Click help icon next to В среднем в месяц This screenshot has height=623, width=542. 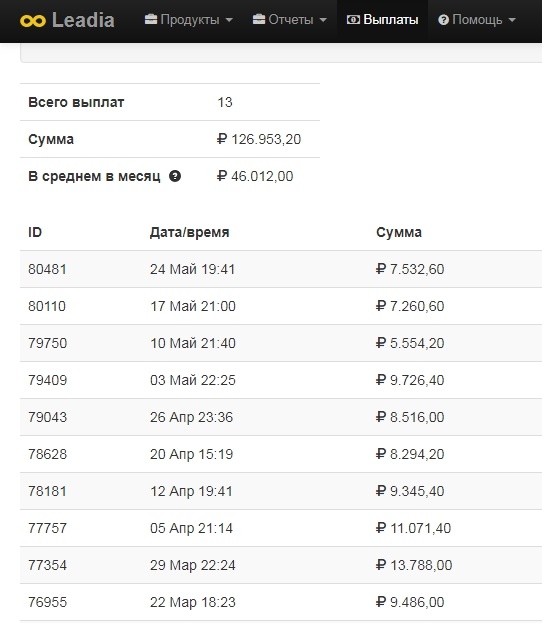175,176
